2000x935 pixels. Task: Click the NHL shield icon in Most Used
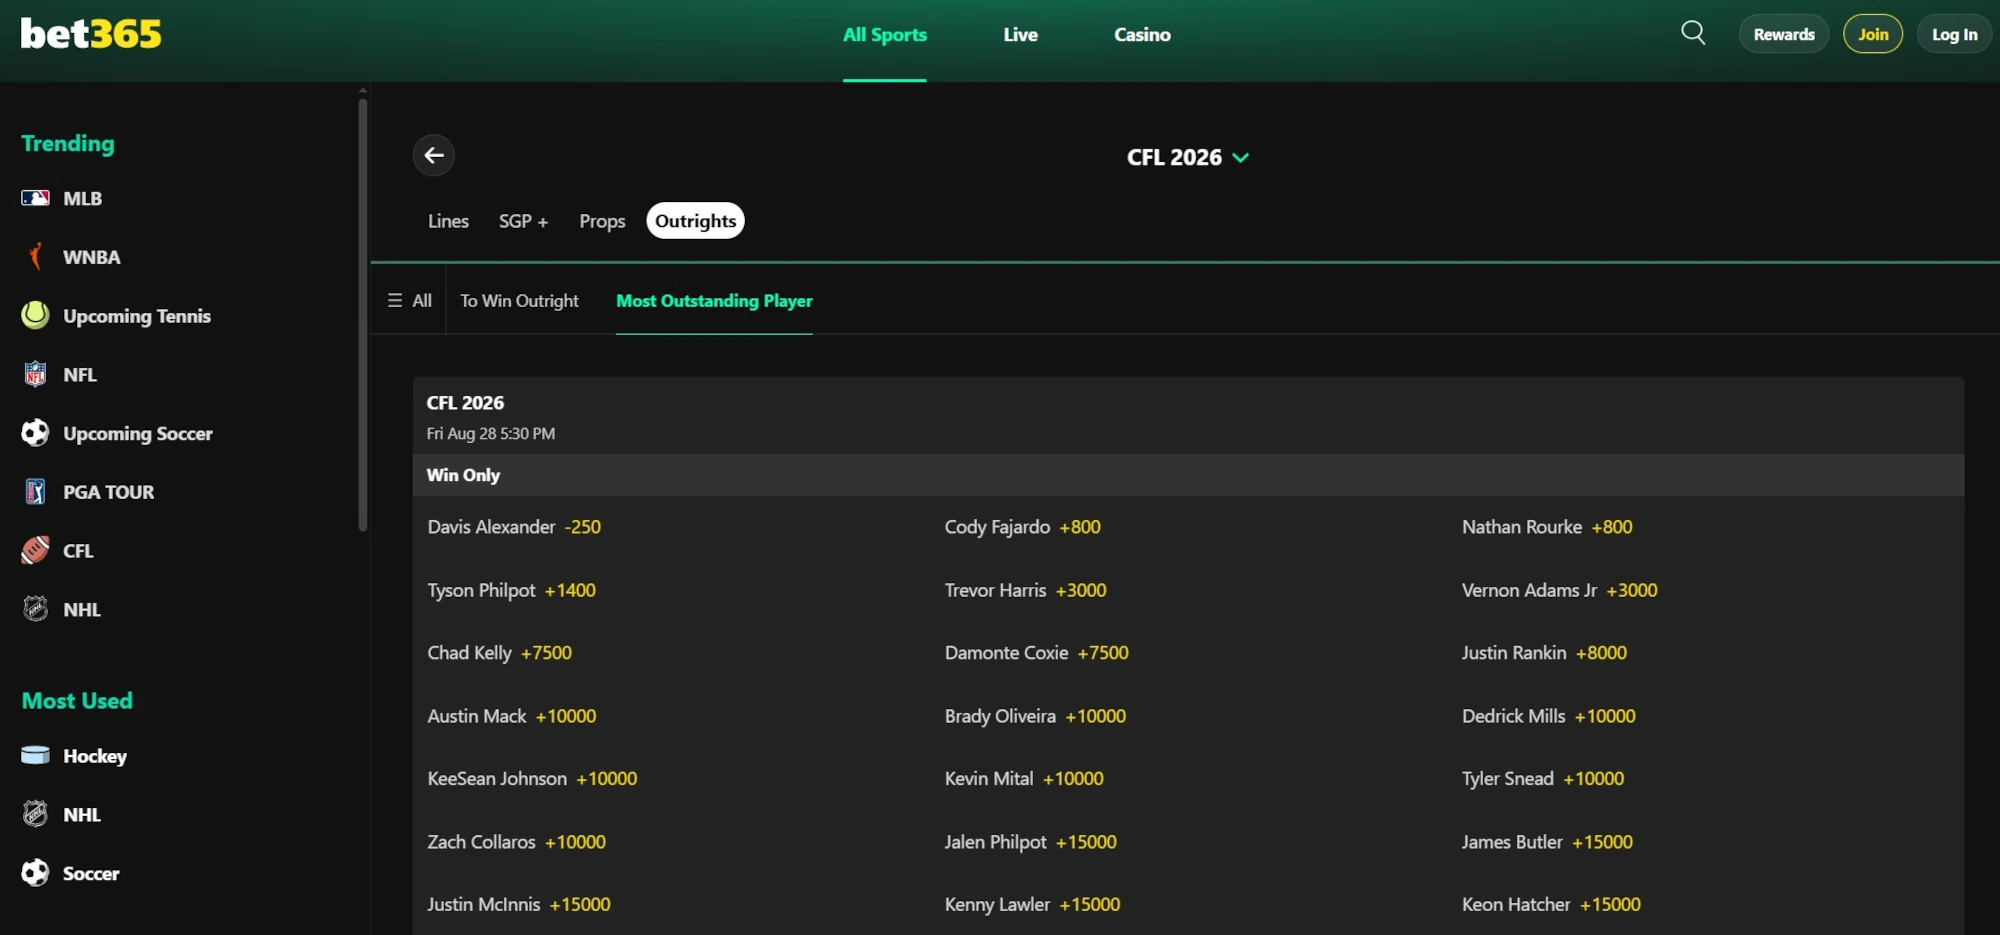tap(35, 814)
